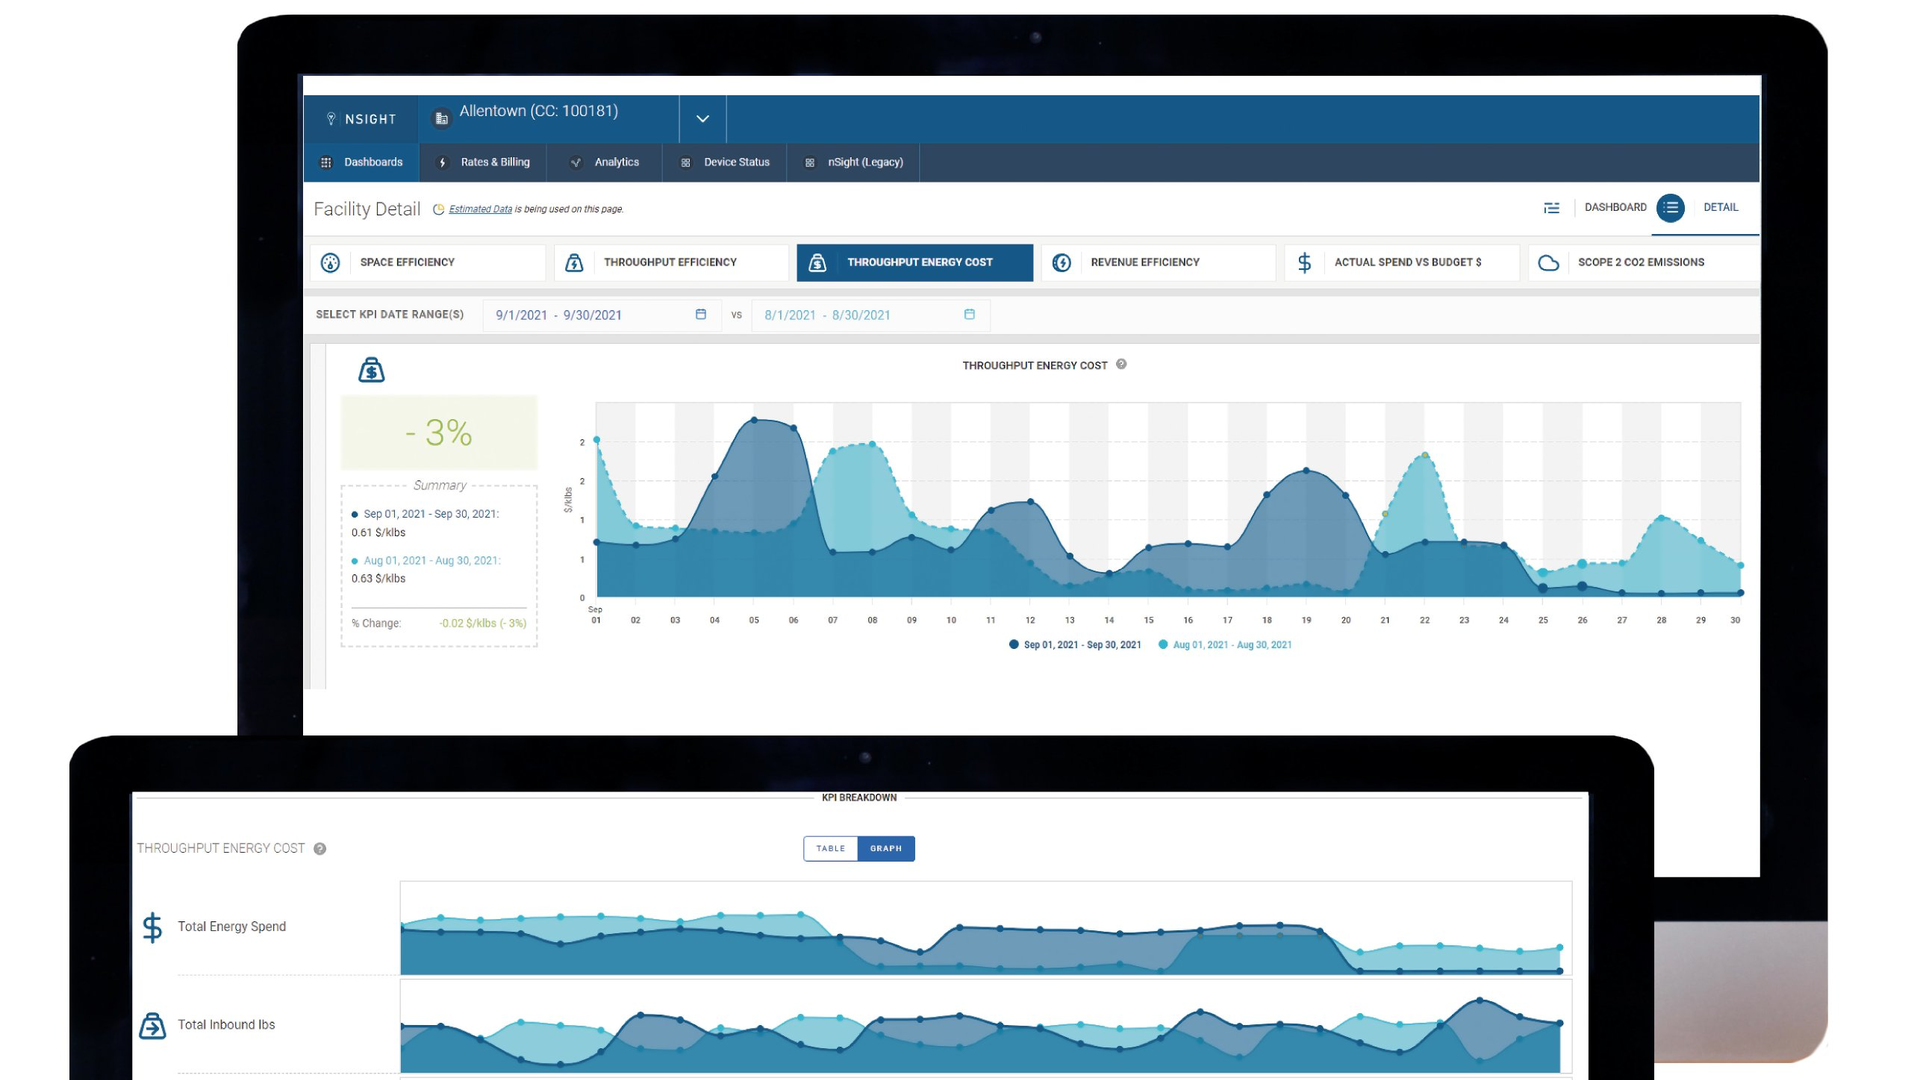Select the cloud icon for Scope 2 CO2 Emissions

coord(1549,262)
